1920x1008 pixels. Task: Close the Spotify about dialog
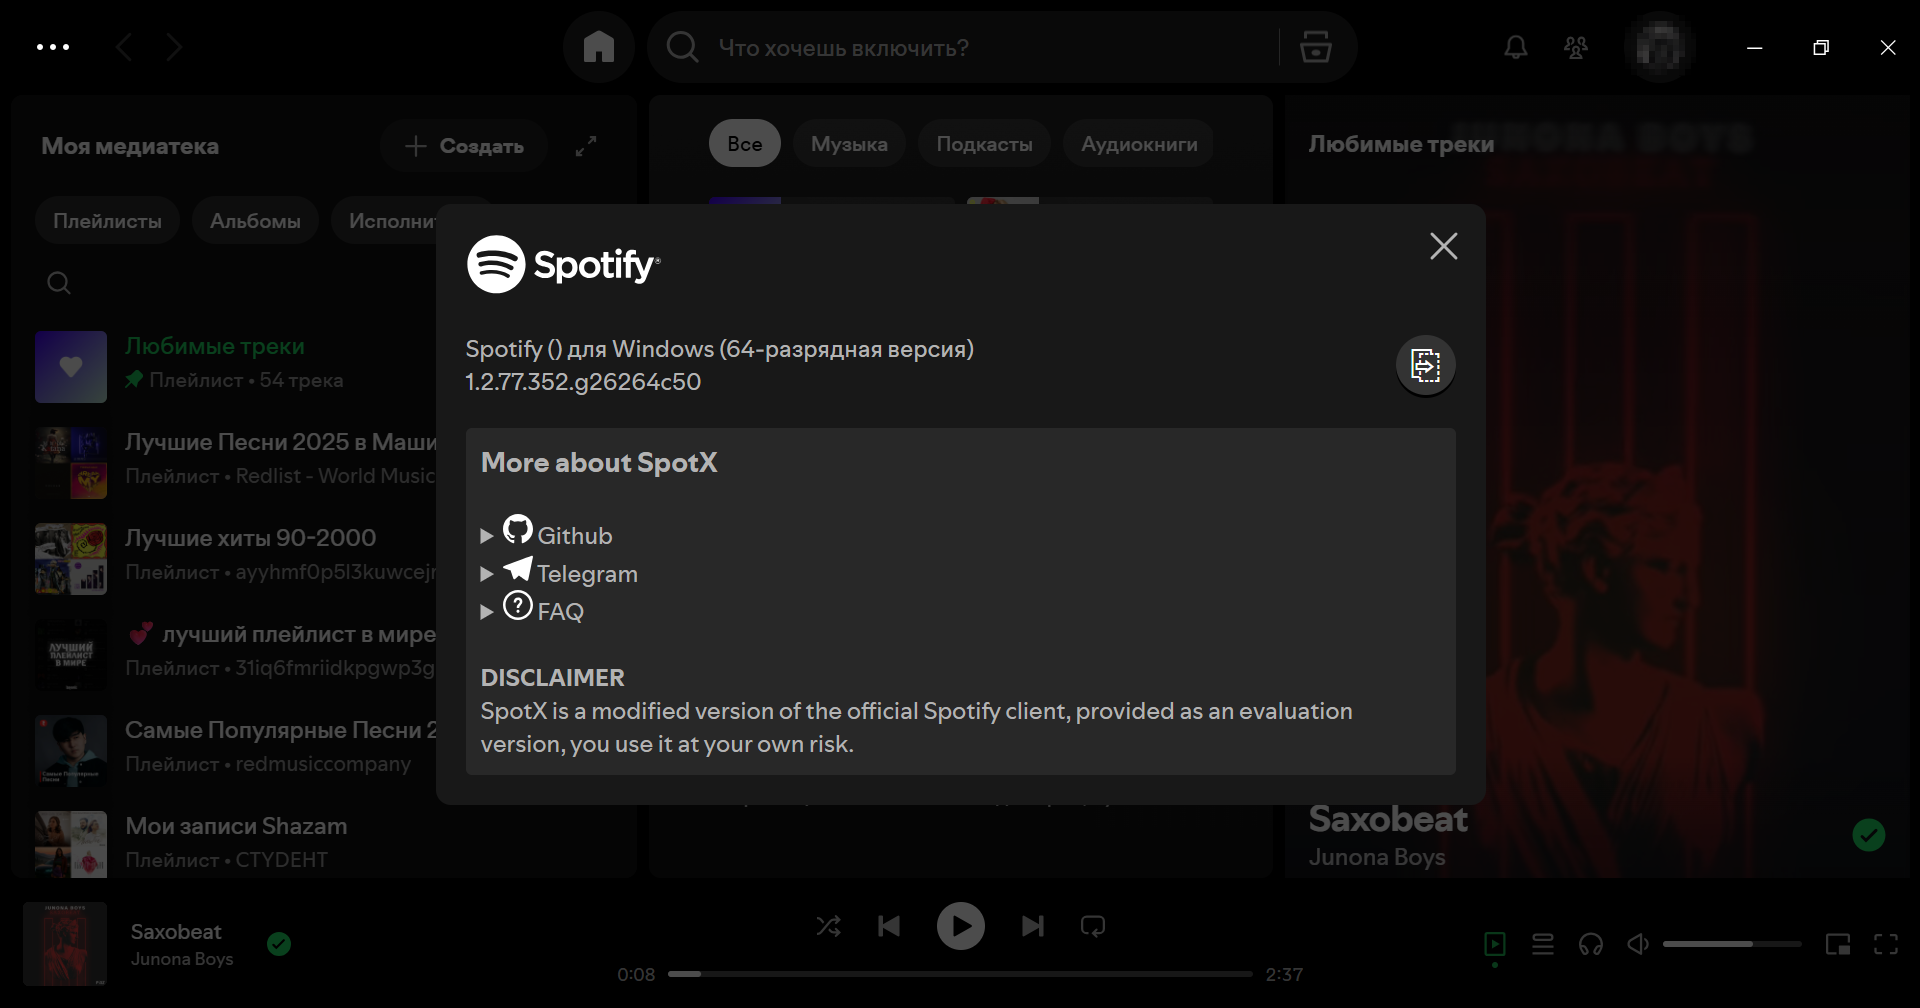pyautogui.click(x=1443, y=246)
